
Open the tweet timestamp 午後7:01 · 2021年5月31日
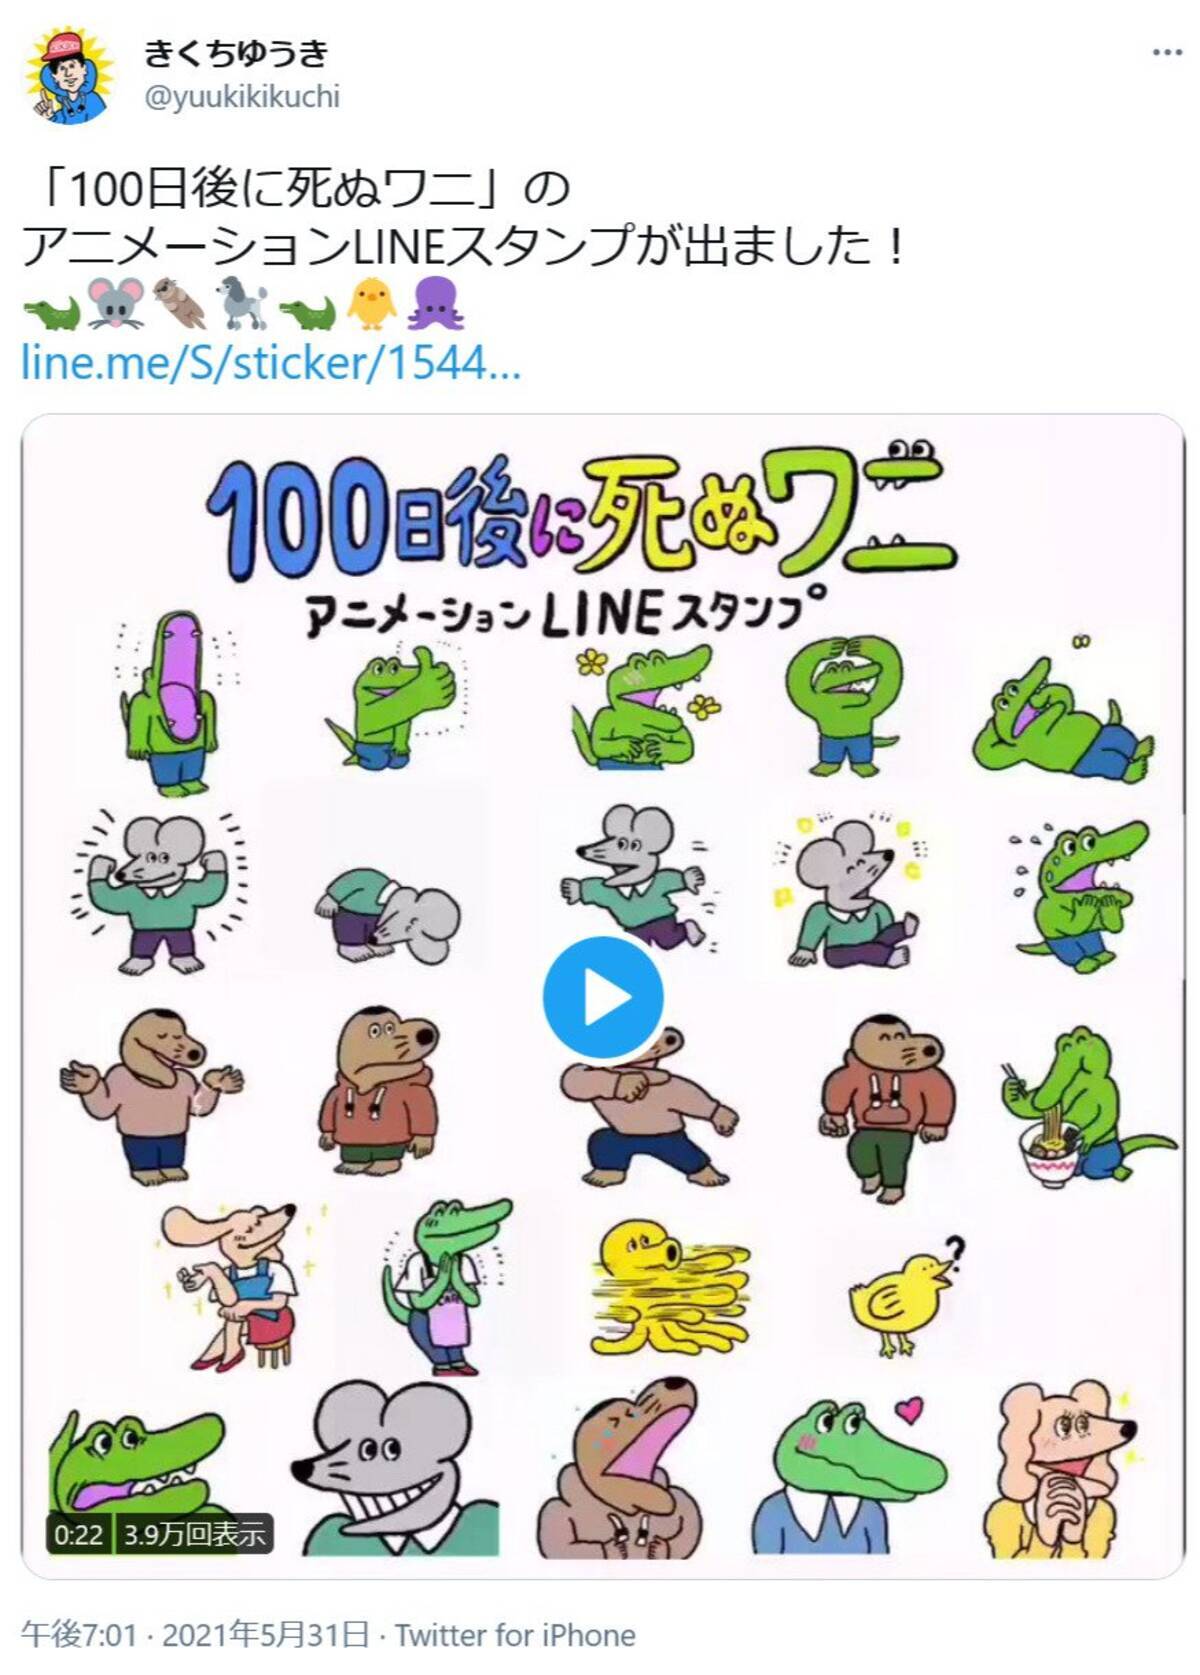tap(195, 1635)
